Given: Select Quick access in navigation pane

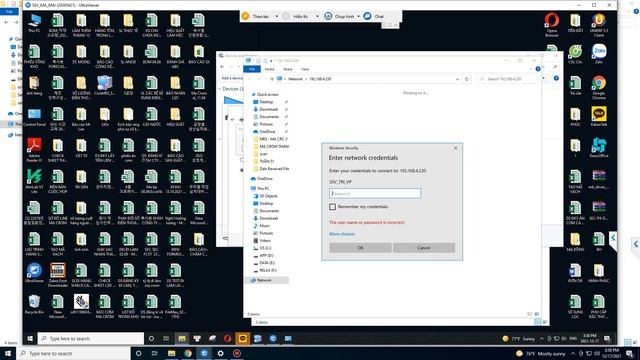Looking at the screenshot, I should (x=267, y=94).
